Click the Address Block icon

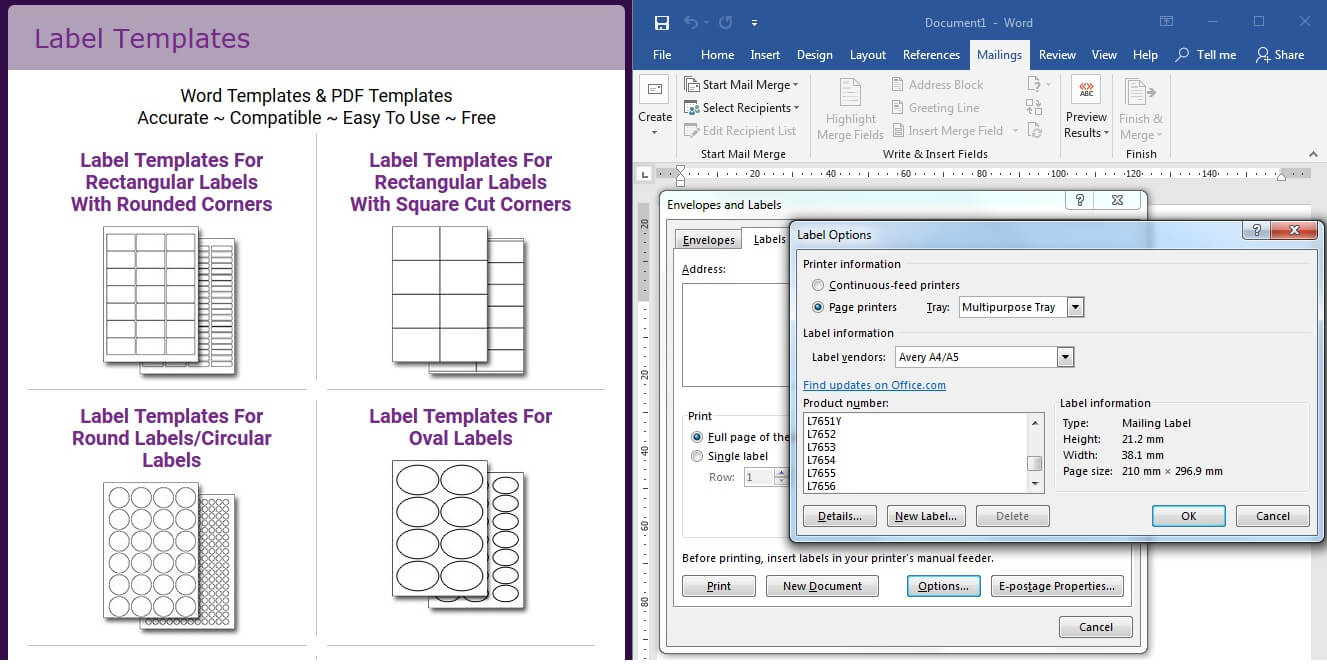[898, 85]
